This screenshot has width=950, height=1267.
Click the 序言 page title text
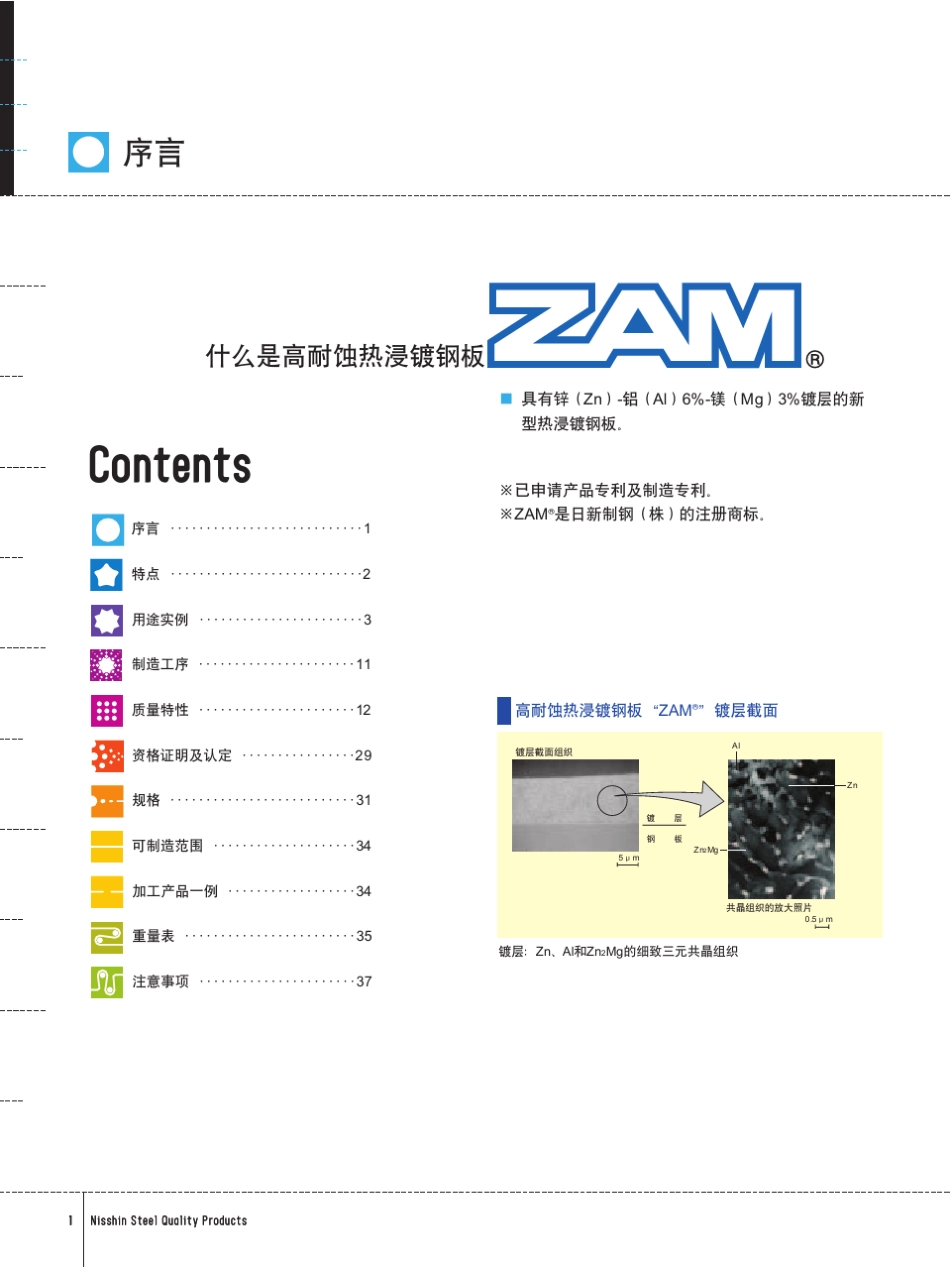[x=153, y=152]
